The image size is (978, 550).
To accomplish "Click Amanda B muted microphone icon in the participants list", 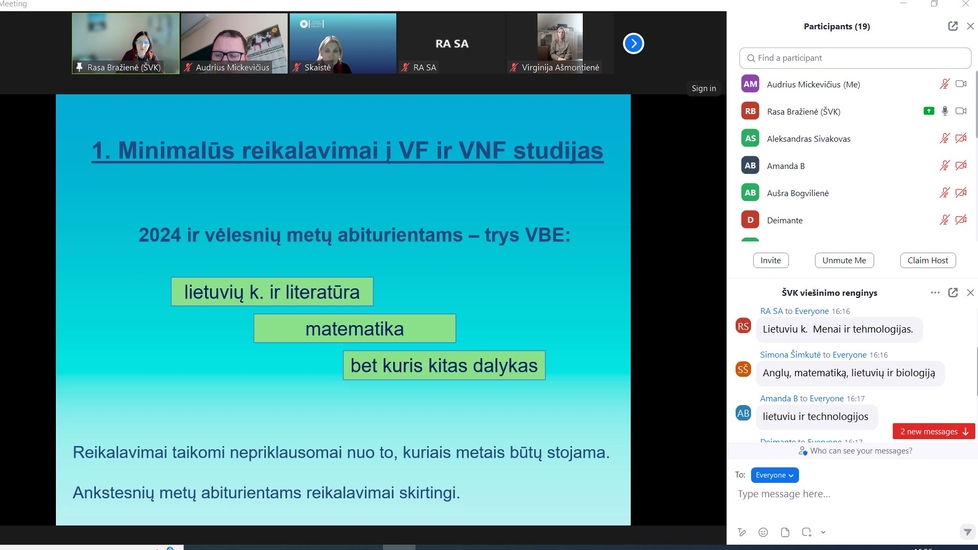I will [944, 165].
